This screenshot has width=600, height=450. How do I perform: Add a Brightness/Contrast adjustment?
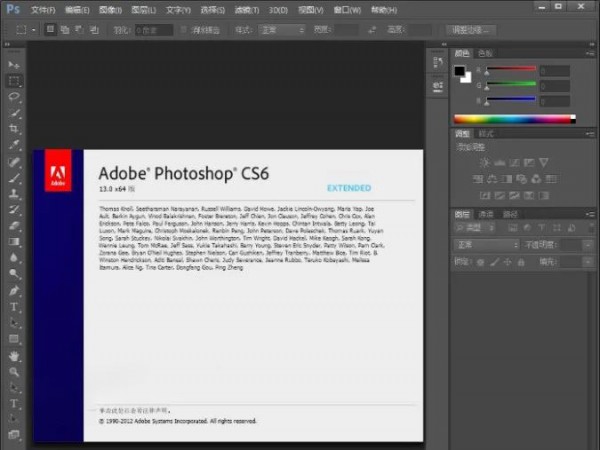(485, 163)
